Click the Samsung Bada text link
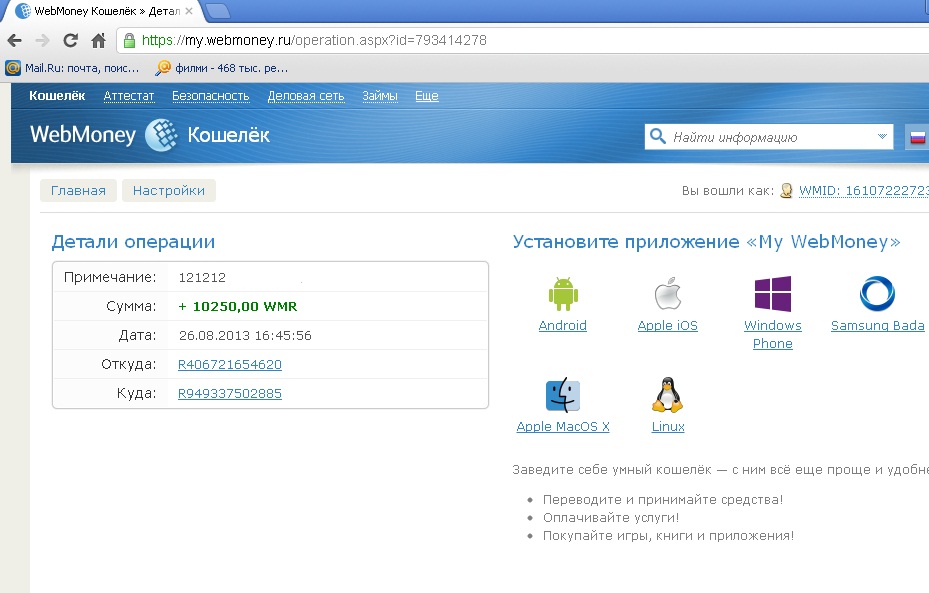Viewport: 929px width, 593px height. [877, 325]
